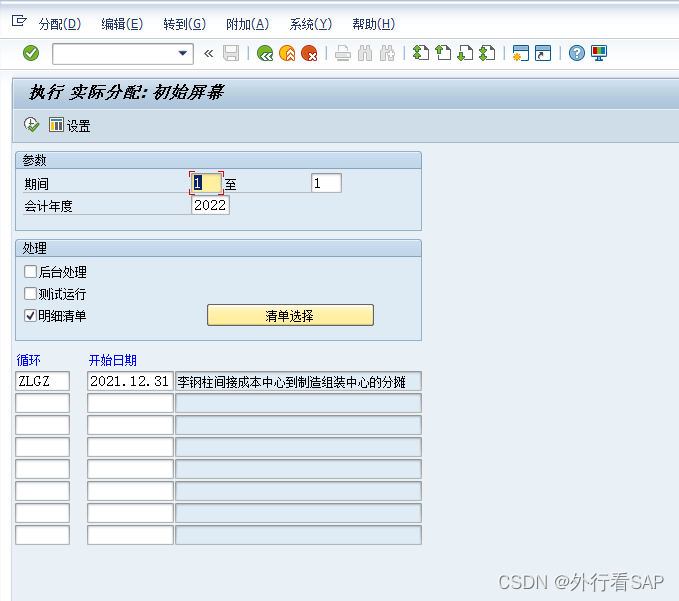
Task: Open the 转到(G) menu
Action: pyautogui.click(x=184, y=24)
